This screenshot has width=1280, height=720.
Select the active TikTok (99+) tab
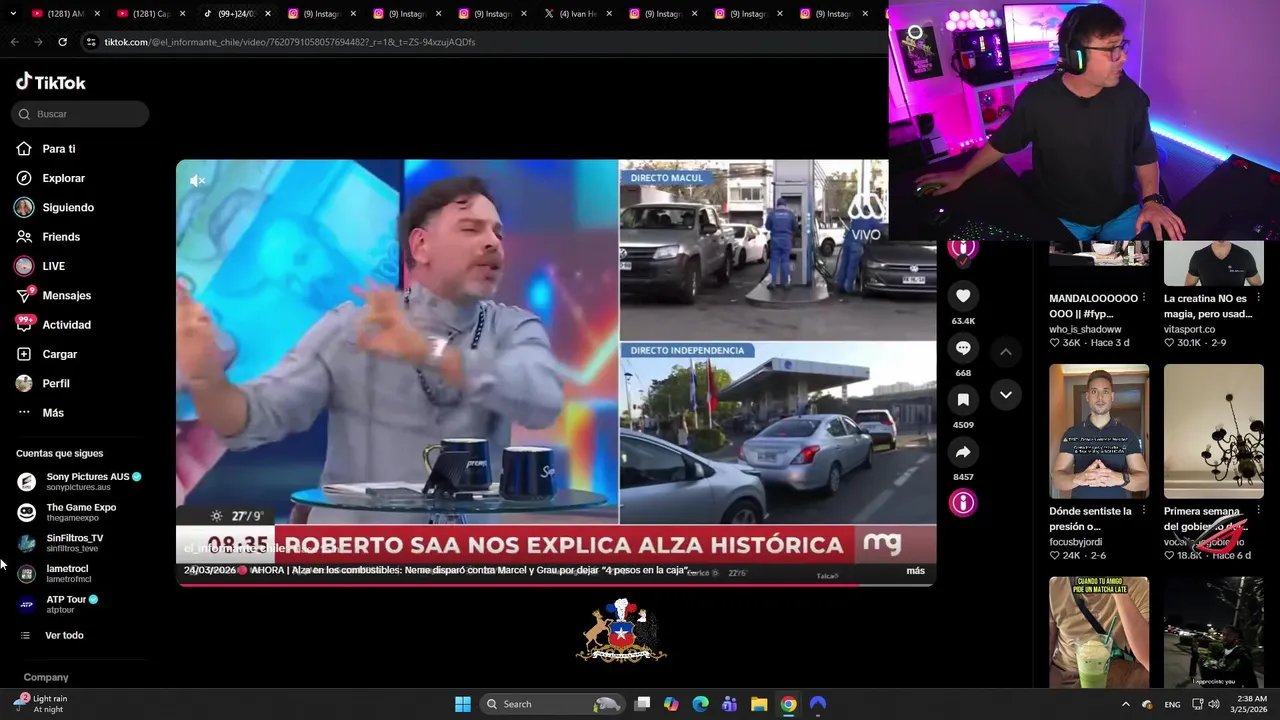(236, 14)
